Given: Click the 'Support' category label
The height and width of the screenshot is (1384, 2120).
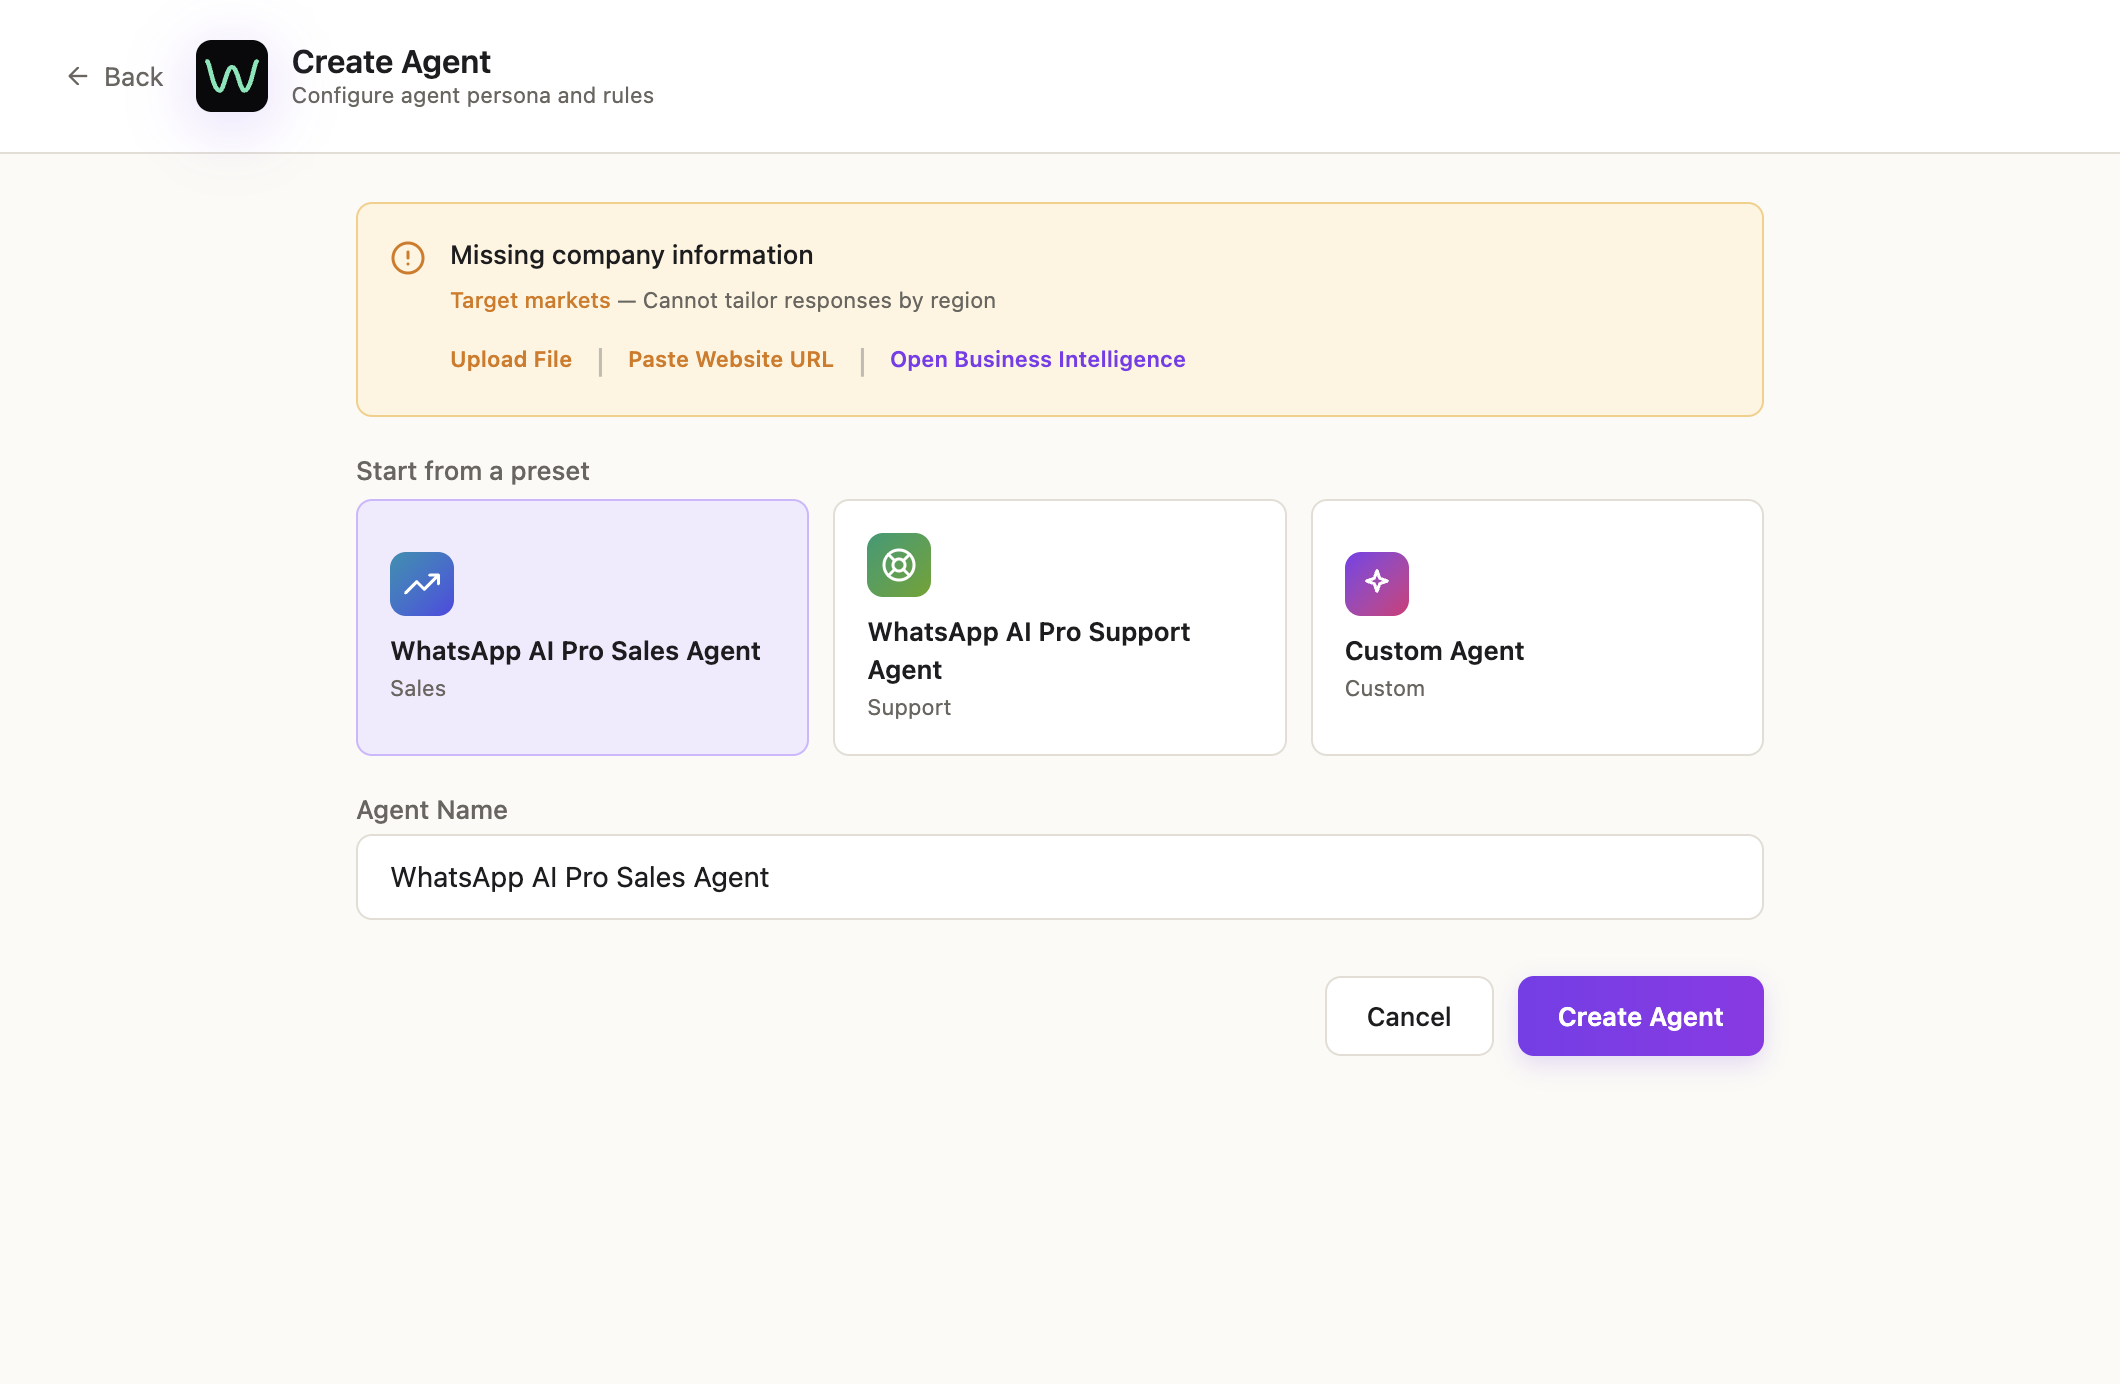Looking at the screenshot, I should click(x=909, y=708).
